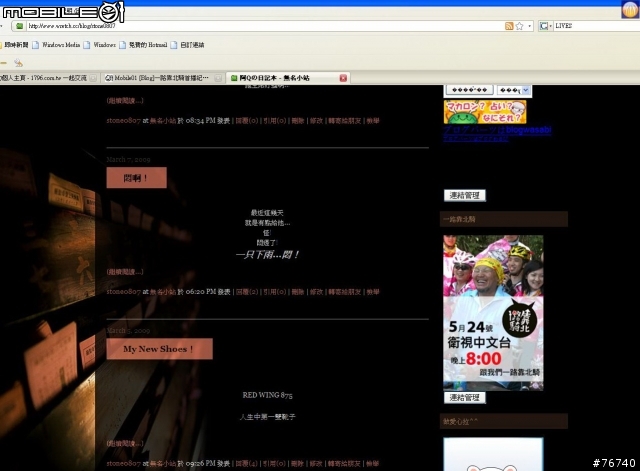Screen dimensions: 640x471
Task: Click the RSS feed icon in address bar
Action: [509, 26]
